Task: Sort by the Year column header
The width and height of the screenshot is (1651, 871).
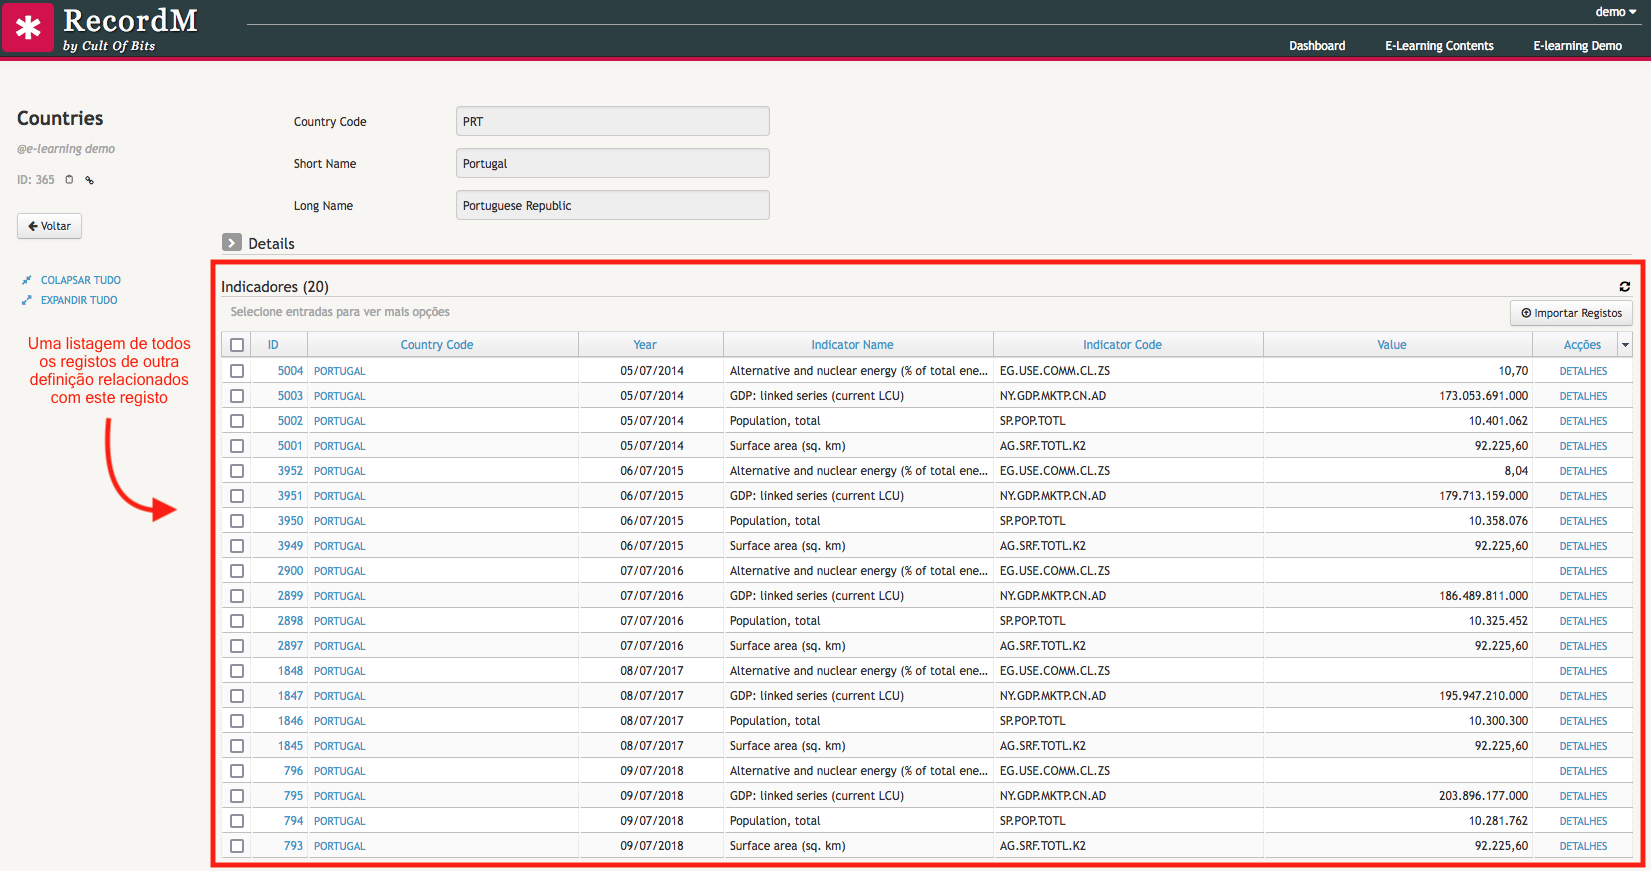Action: [x=645, y=345]
